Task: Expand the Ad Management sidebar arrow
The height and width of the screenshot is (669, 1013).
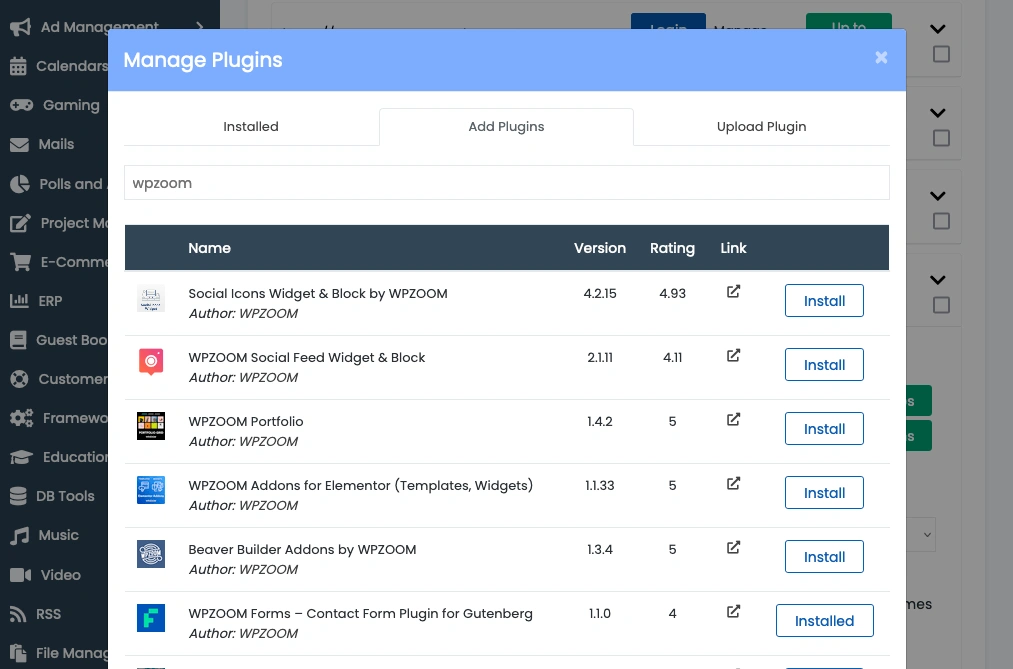Action: click(x=200, y=27)
